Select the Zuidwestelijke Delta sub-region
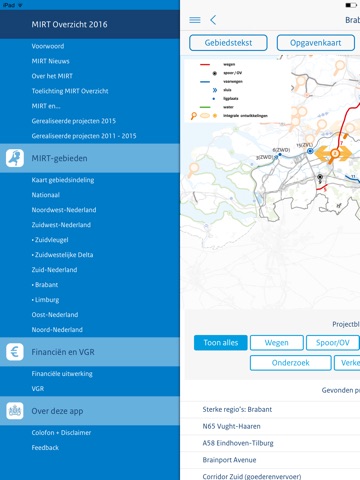 (62, 255)
